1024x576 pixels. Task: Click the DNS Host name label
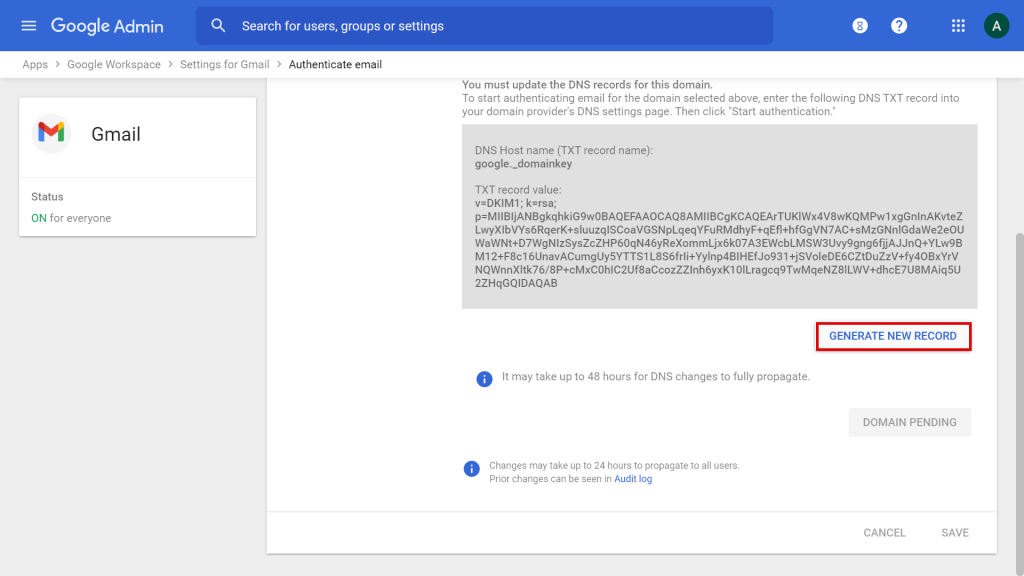coord(564,150)
